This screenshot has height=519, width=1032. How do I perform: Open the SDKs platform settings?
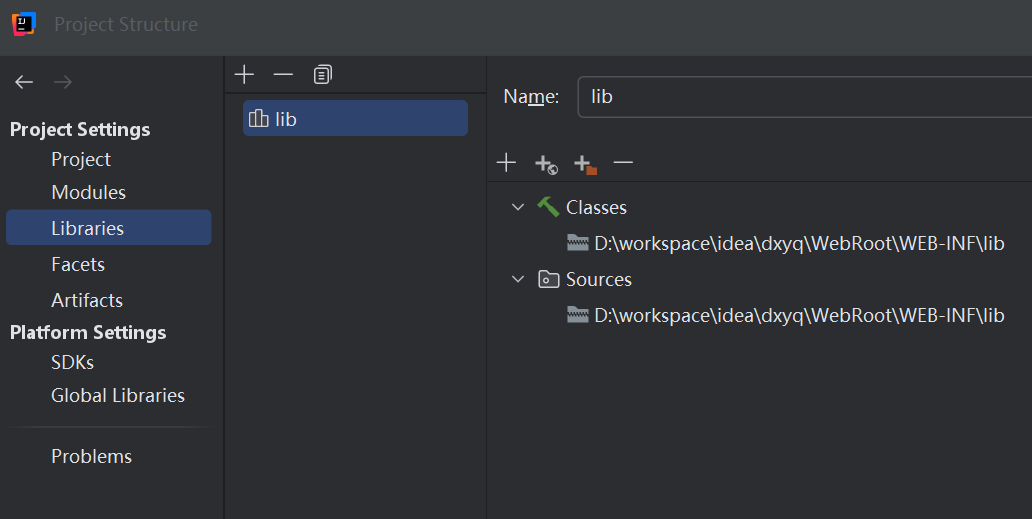[72, 363]
